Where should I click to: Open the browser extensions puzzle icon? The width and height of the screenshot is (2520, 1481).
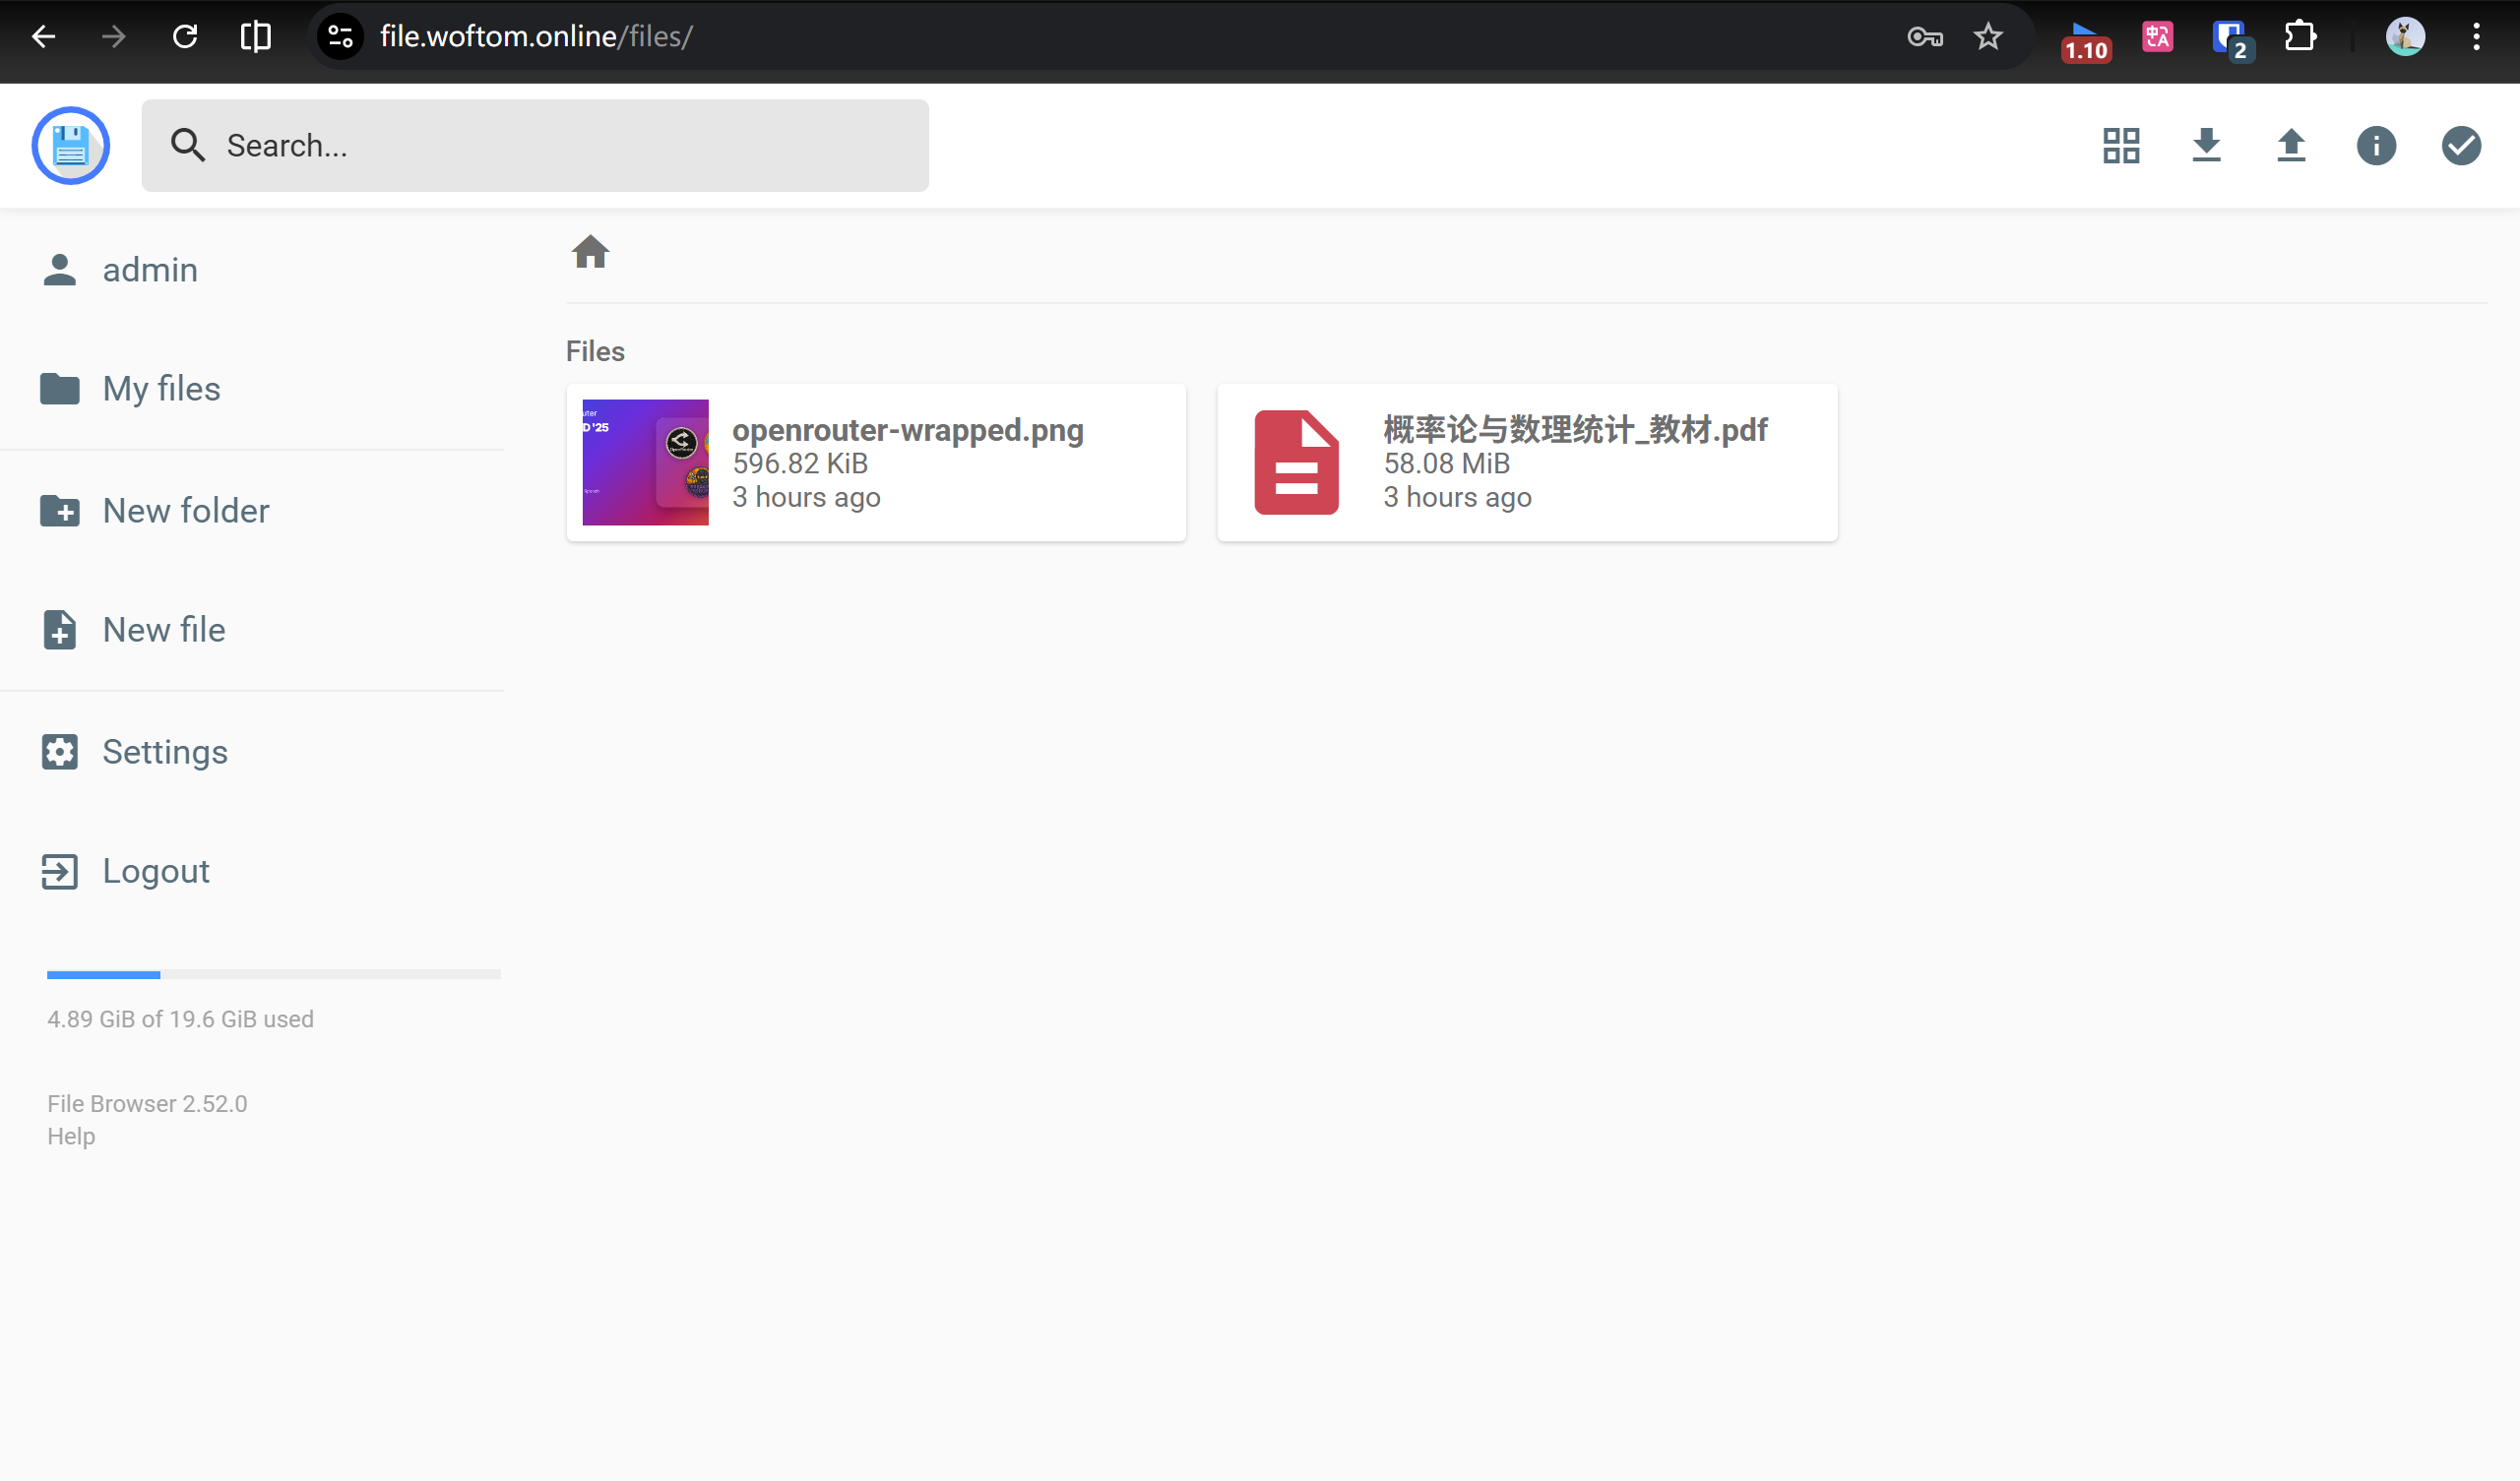pos(2299,36)
